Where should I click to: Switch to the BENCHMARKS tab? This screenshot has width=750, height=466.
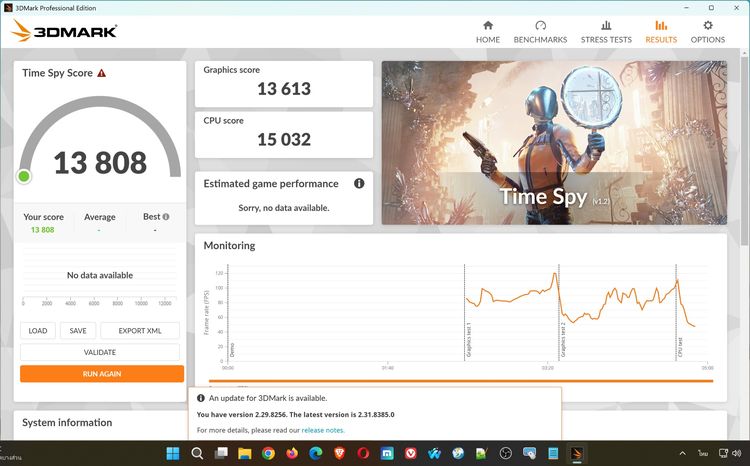coord(540,31)
